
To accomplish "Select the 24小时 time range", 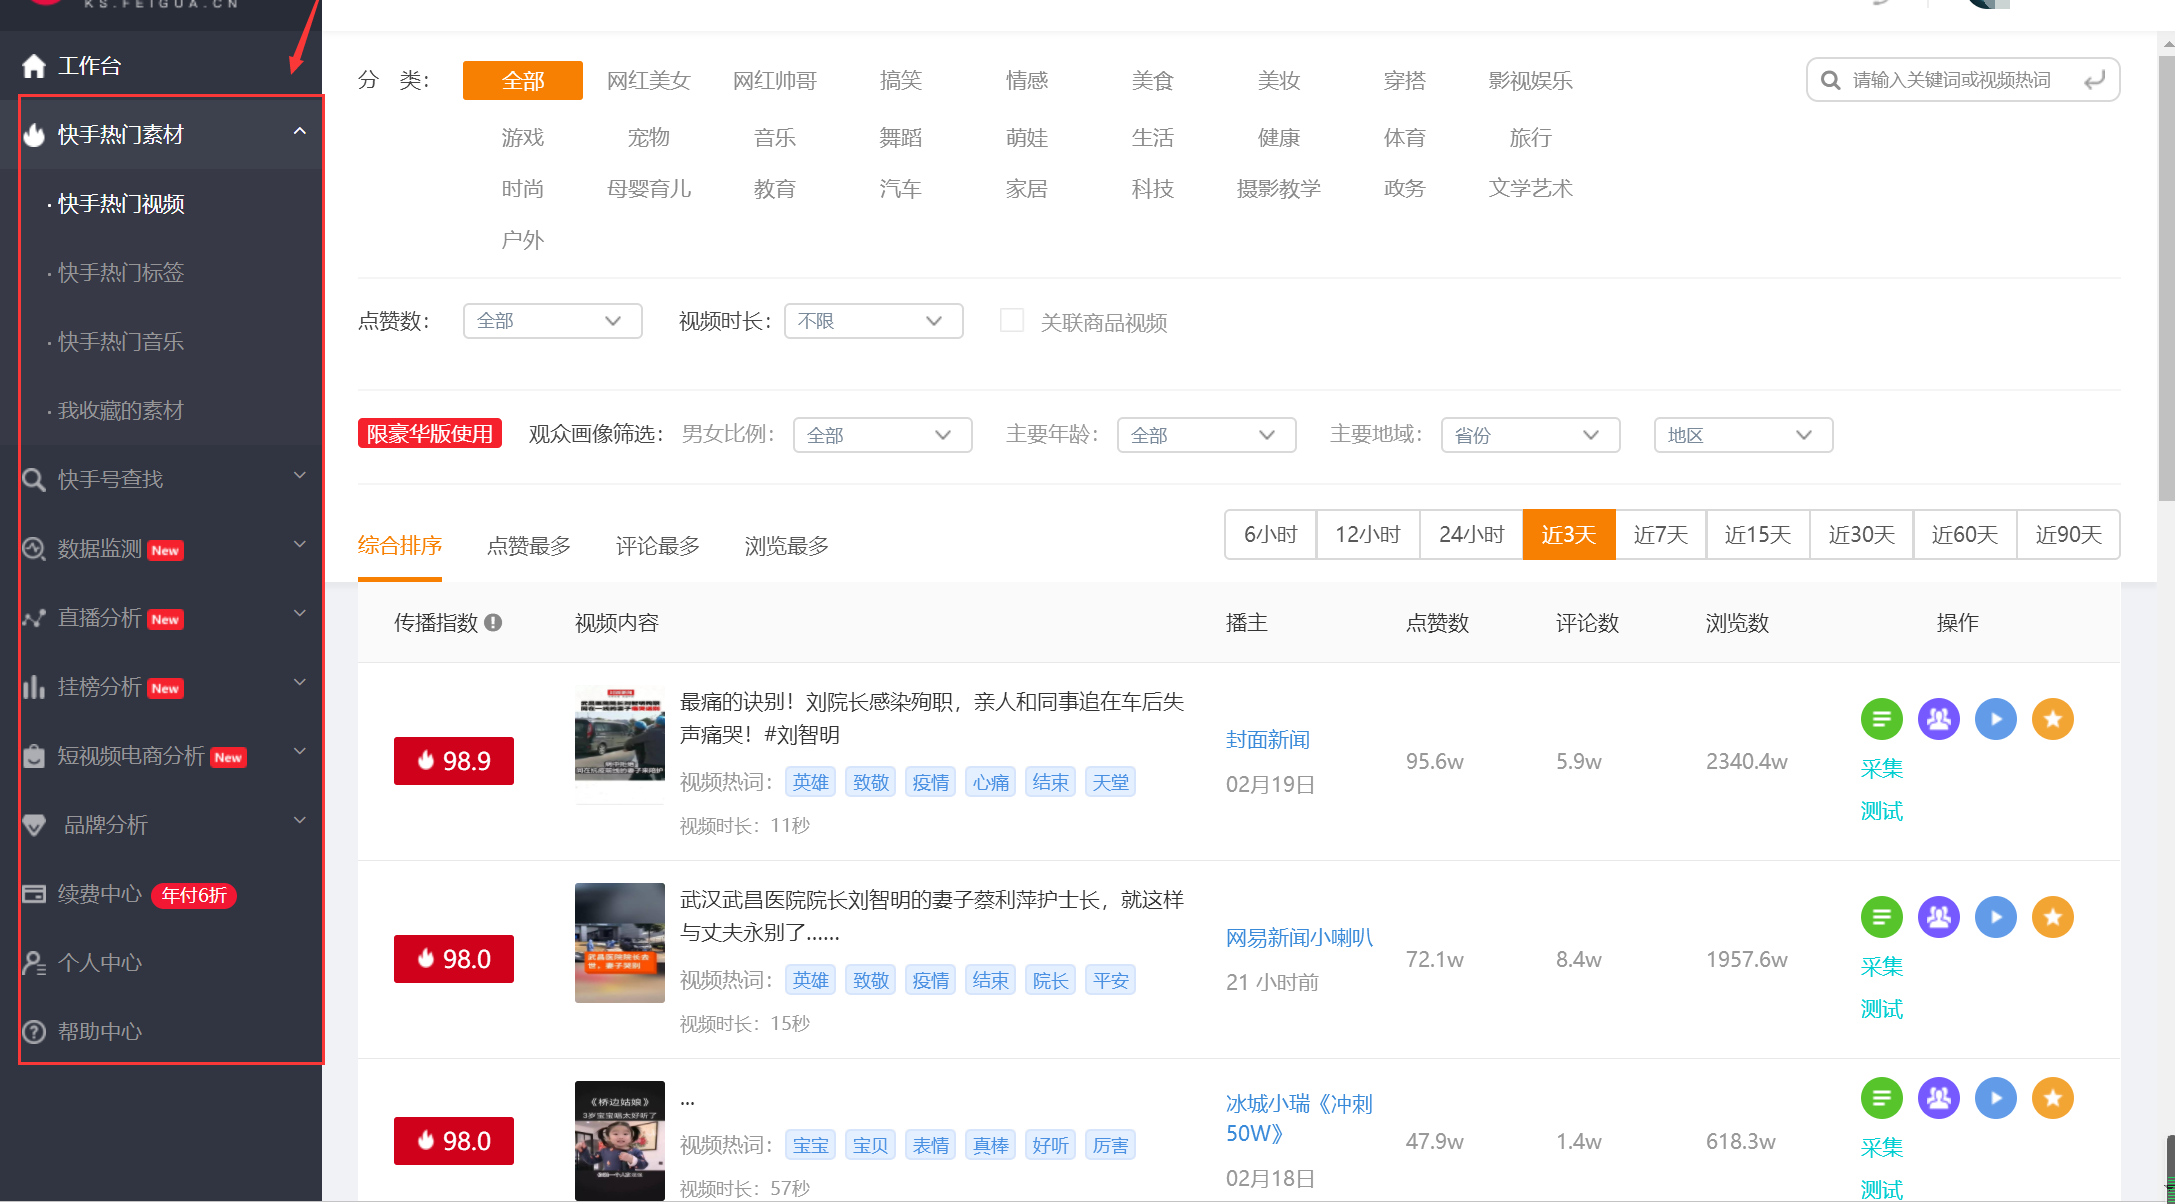I will (x=1472, y=535).
